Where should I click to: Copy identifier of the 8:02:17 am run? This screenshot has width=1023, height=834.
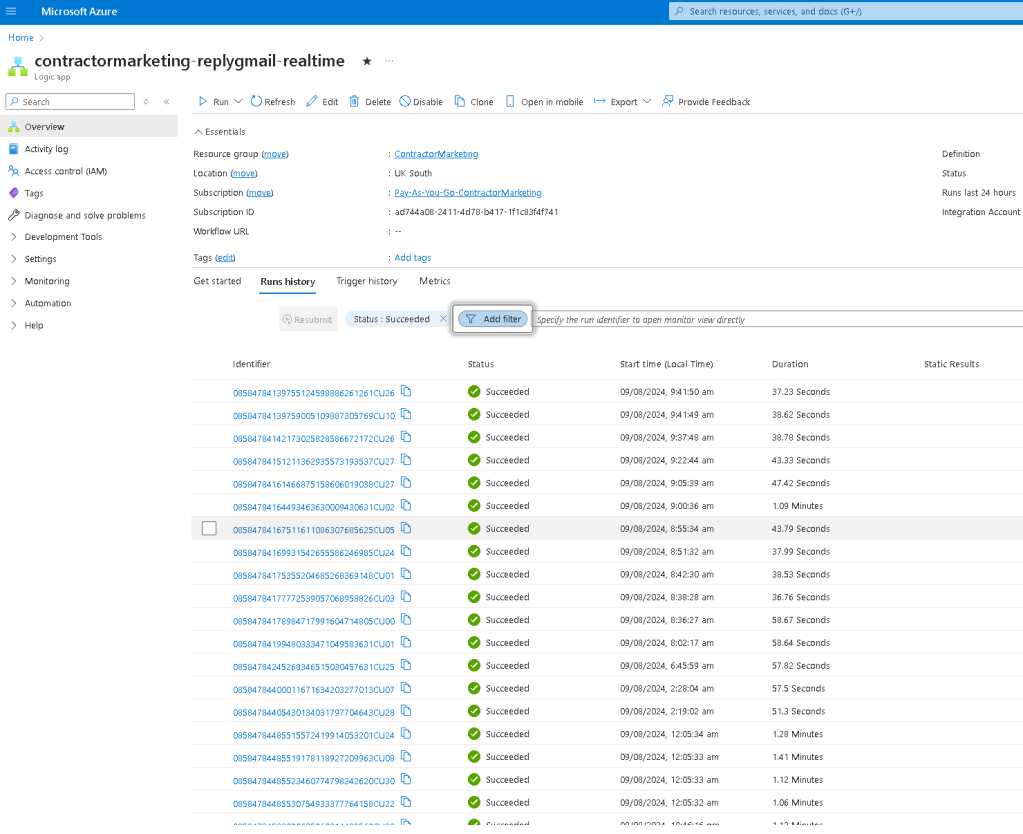(x=406, y=643)
